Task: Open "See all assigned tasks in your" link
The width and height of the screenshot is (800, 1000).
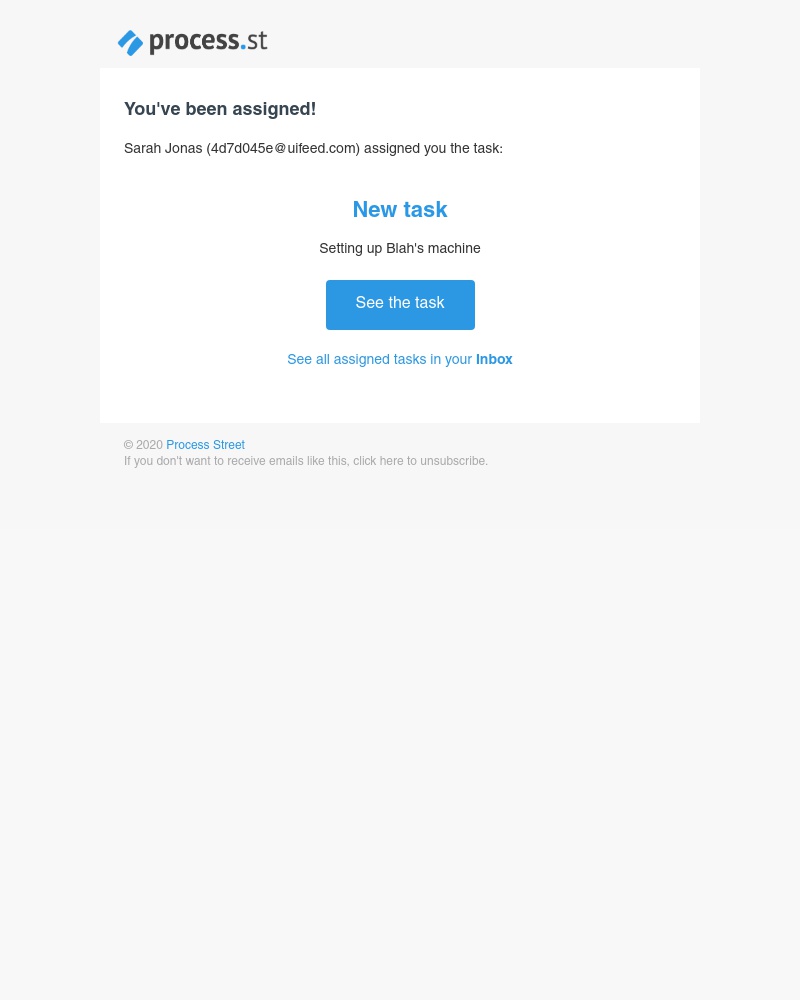Action: pos(380,359)
